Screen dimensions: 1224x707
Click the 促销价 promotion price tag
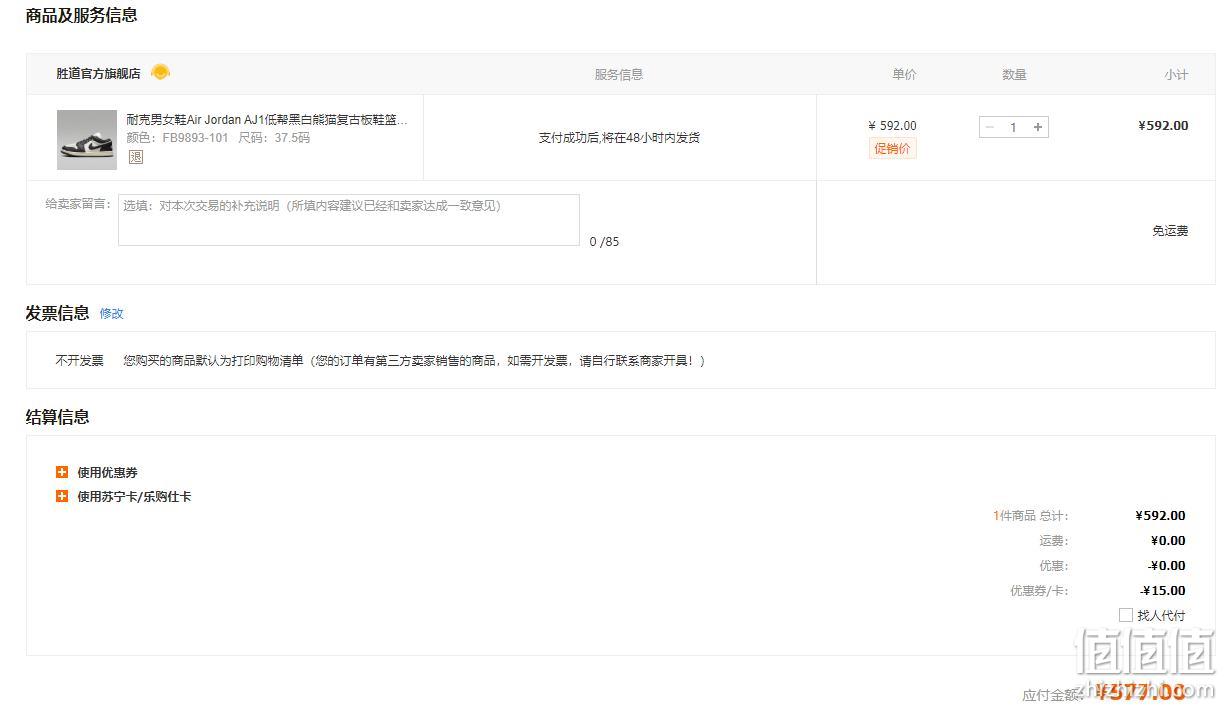pos(893,149)
